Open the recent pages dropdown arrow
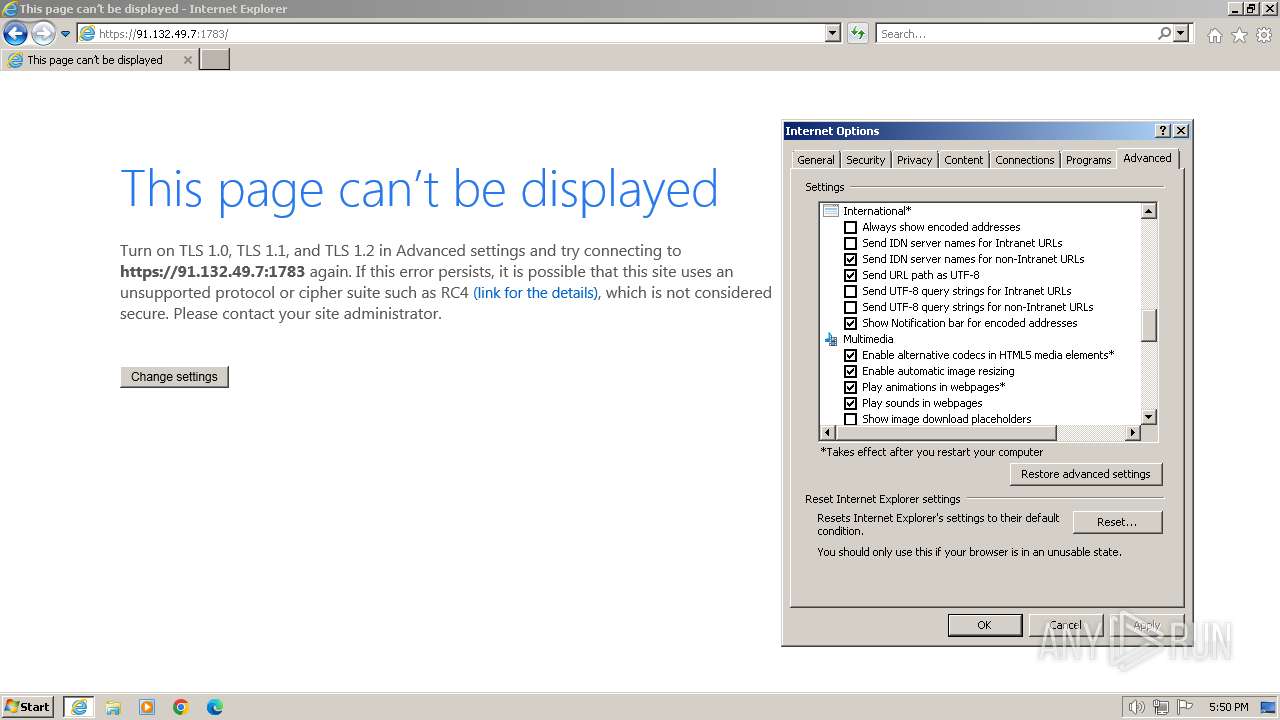Screen dimensions: 1280x720 (65, 34)
